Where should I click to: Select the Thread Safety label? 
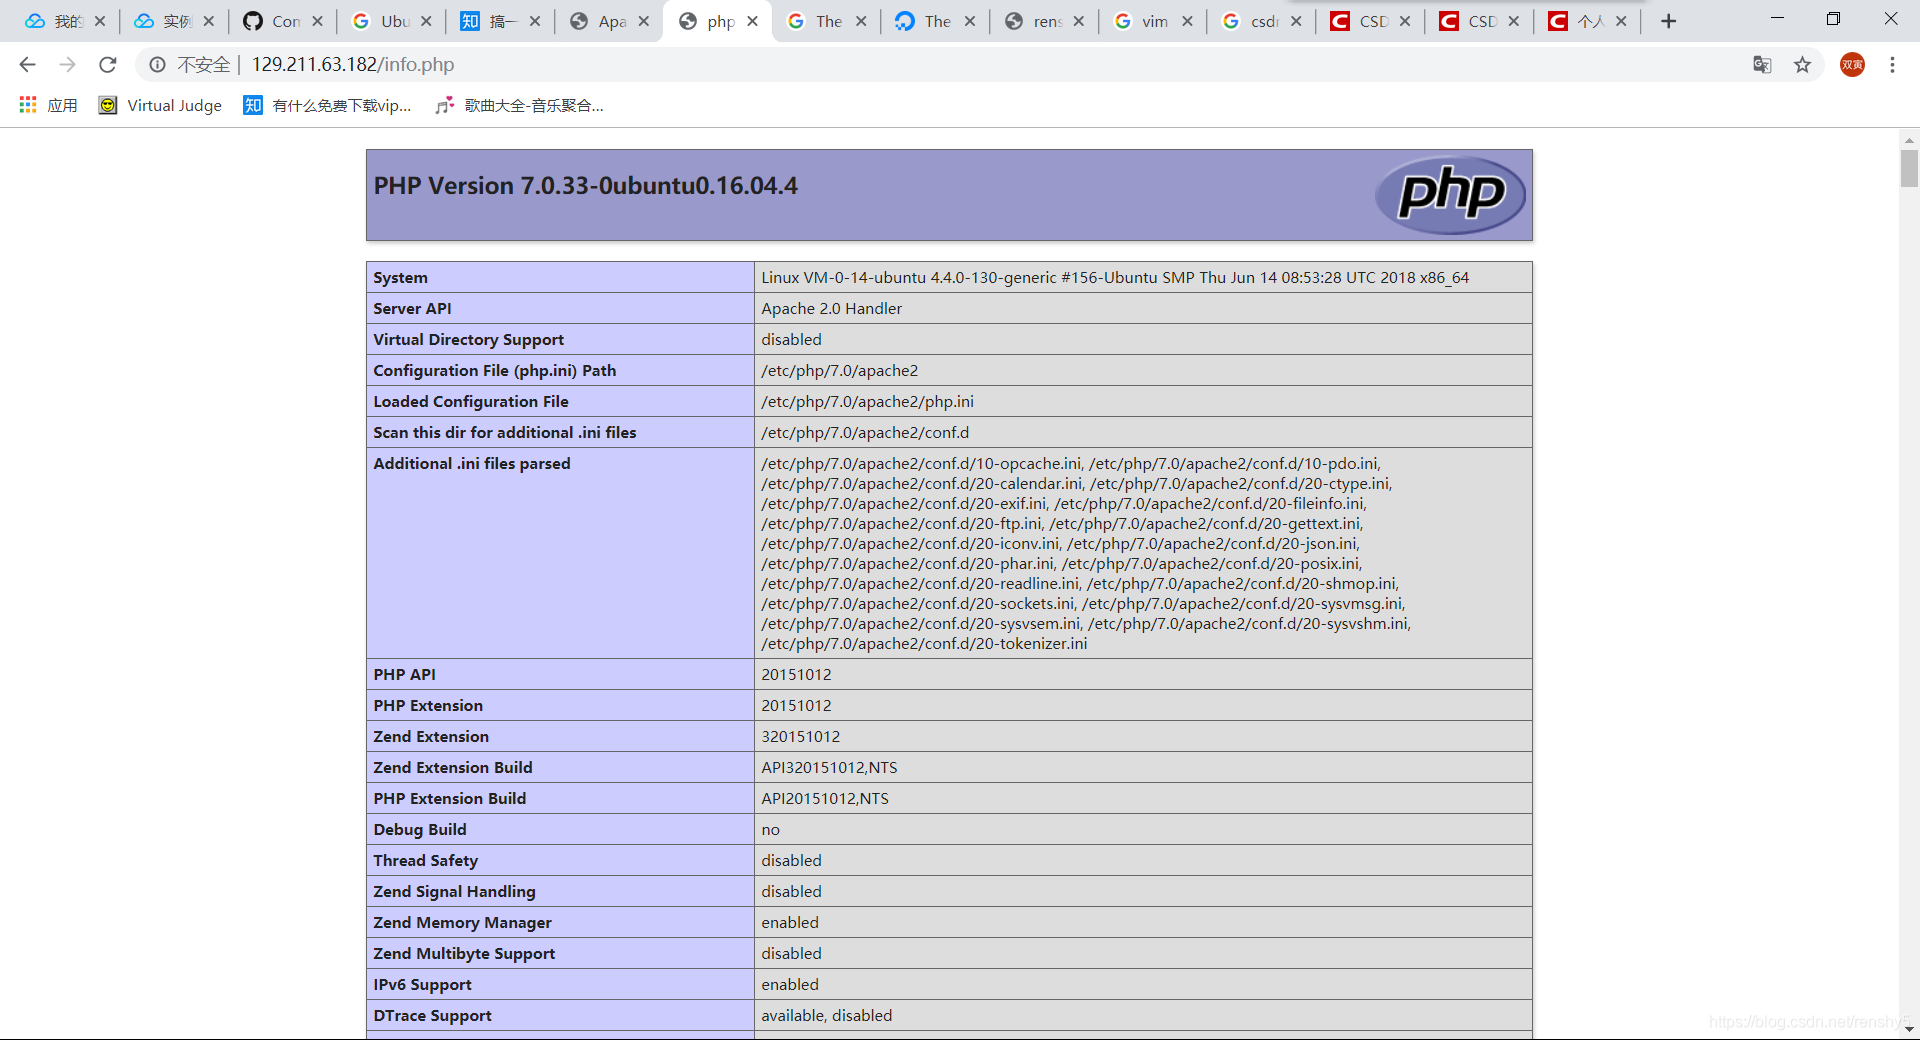425,861
